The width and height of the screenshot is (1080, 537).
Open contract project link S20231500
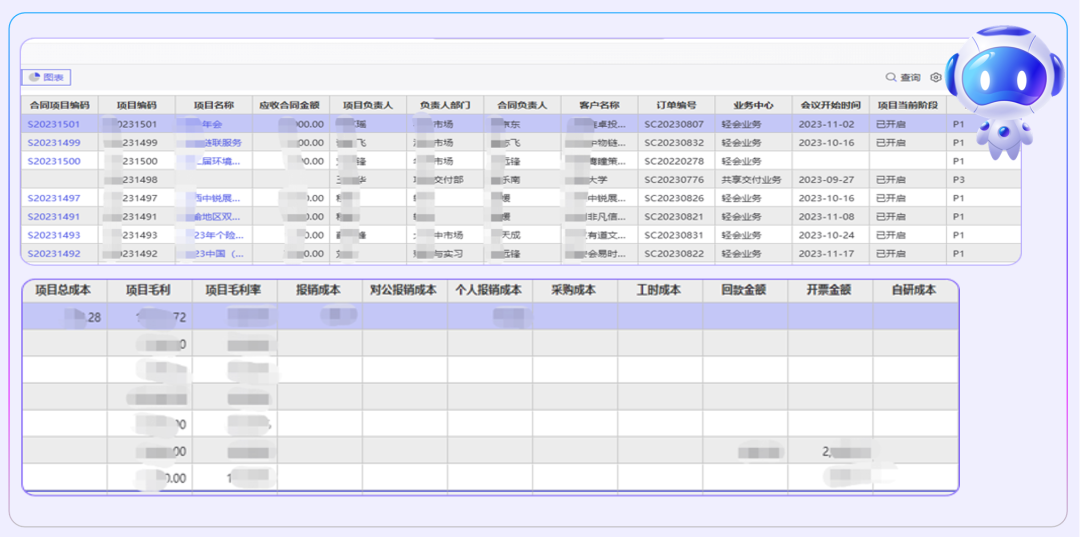click(54, 161)
